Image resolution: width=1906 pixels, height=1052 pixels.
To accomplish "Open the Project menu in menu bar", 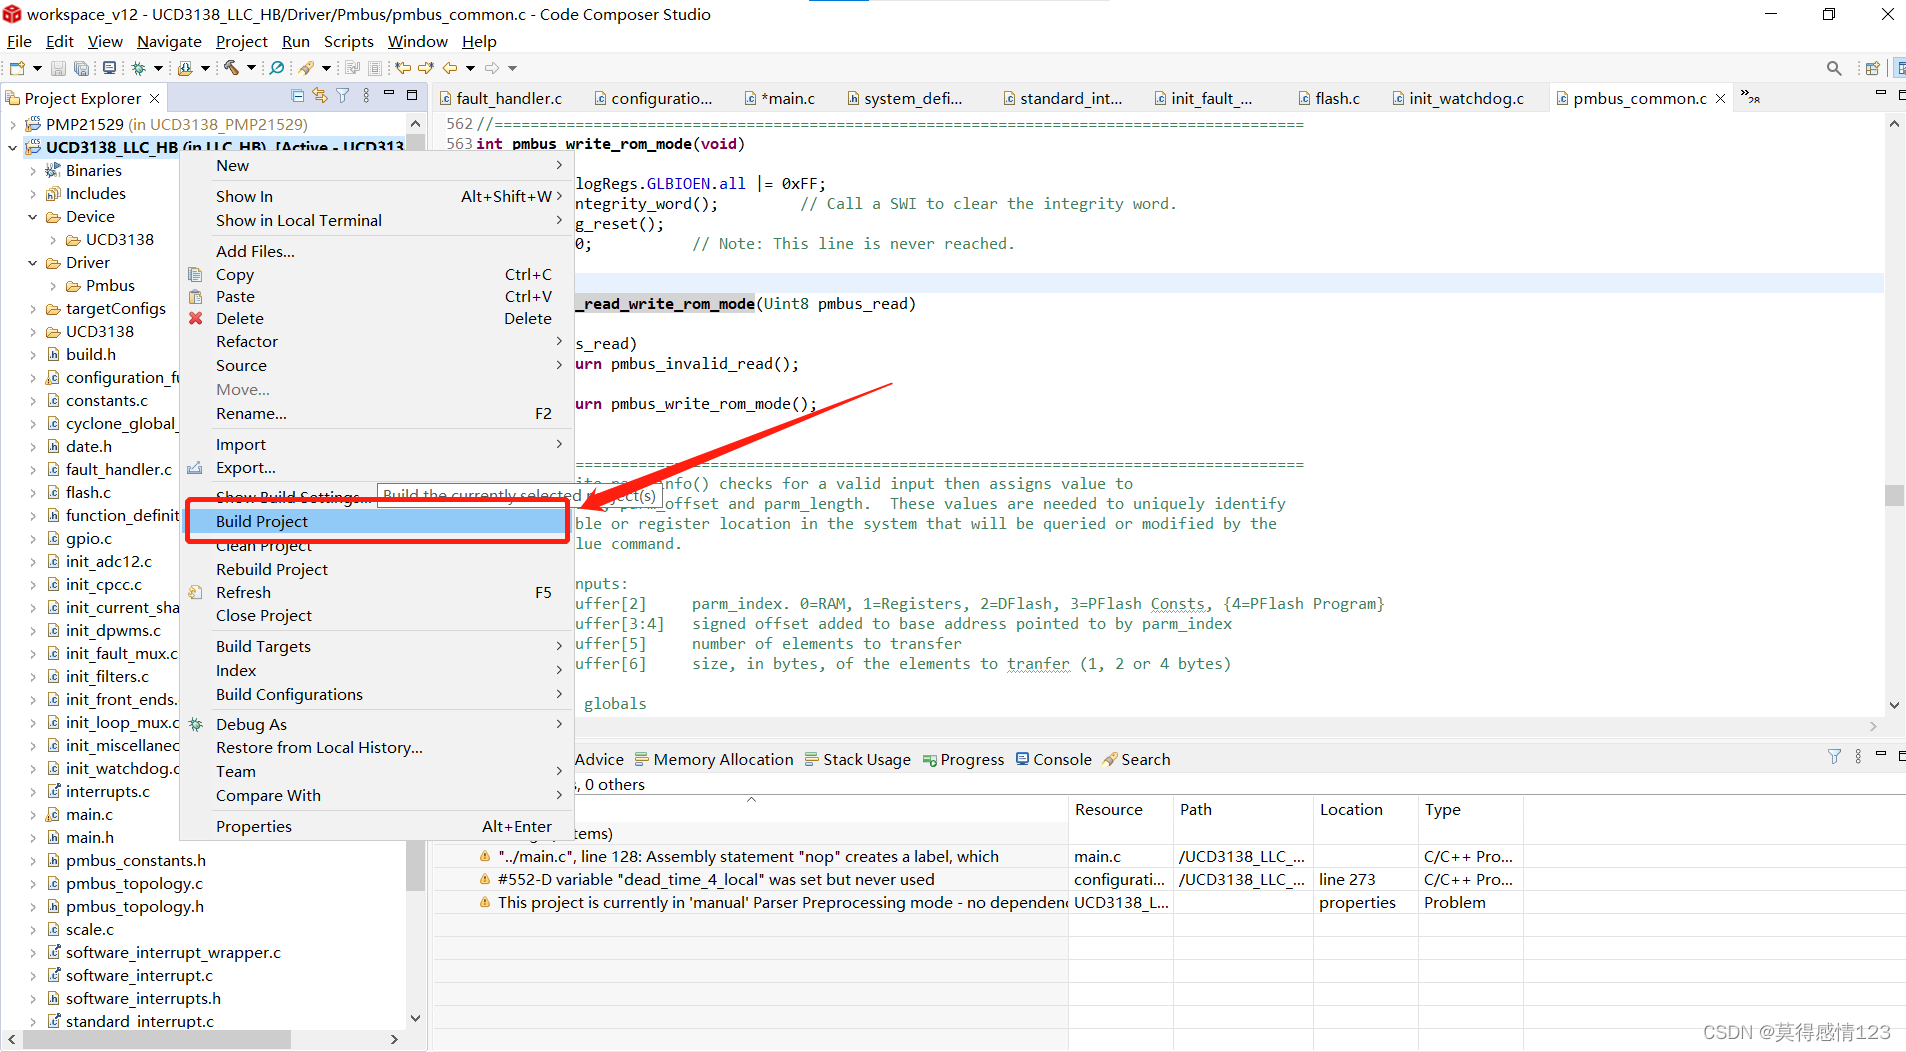I will point(241,41).
